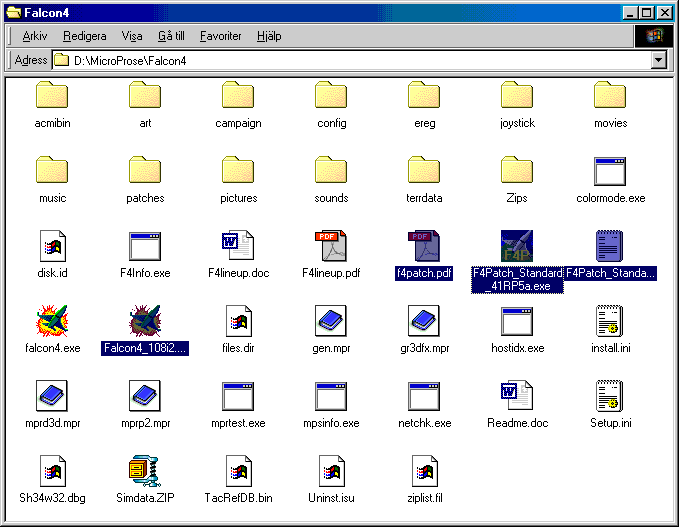This screenshot has height=527, width=679.
Task: Select Simdata.ZIP archive icon
Action: [x=145, y=471]
